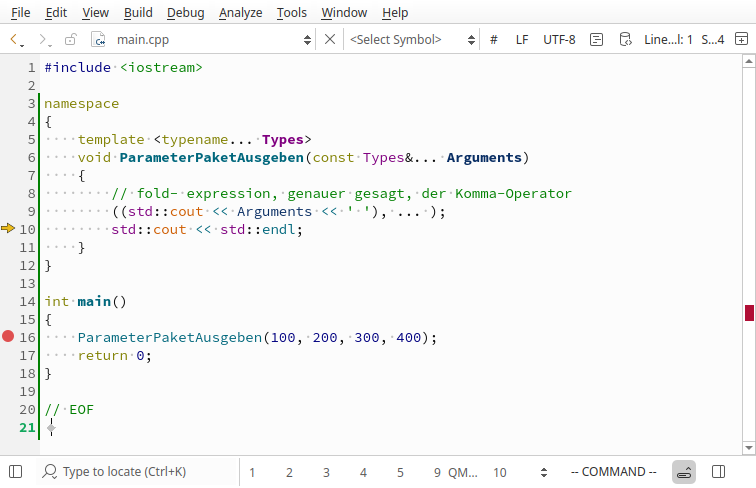The width and height of the screenshot is (756, 488).
Task: Click the Line/Col position indicator
Action: (668, 40)
